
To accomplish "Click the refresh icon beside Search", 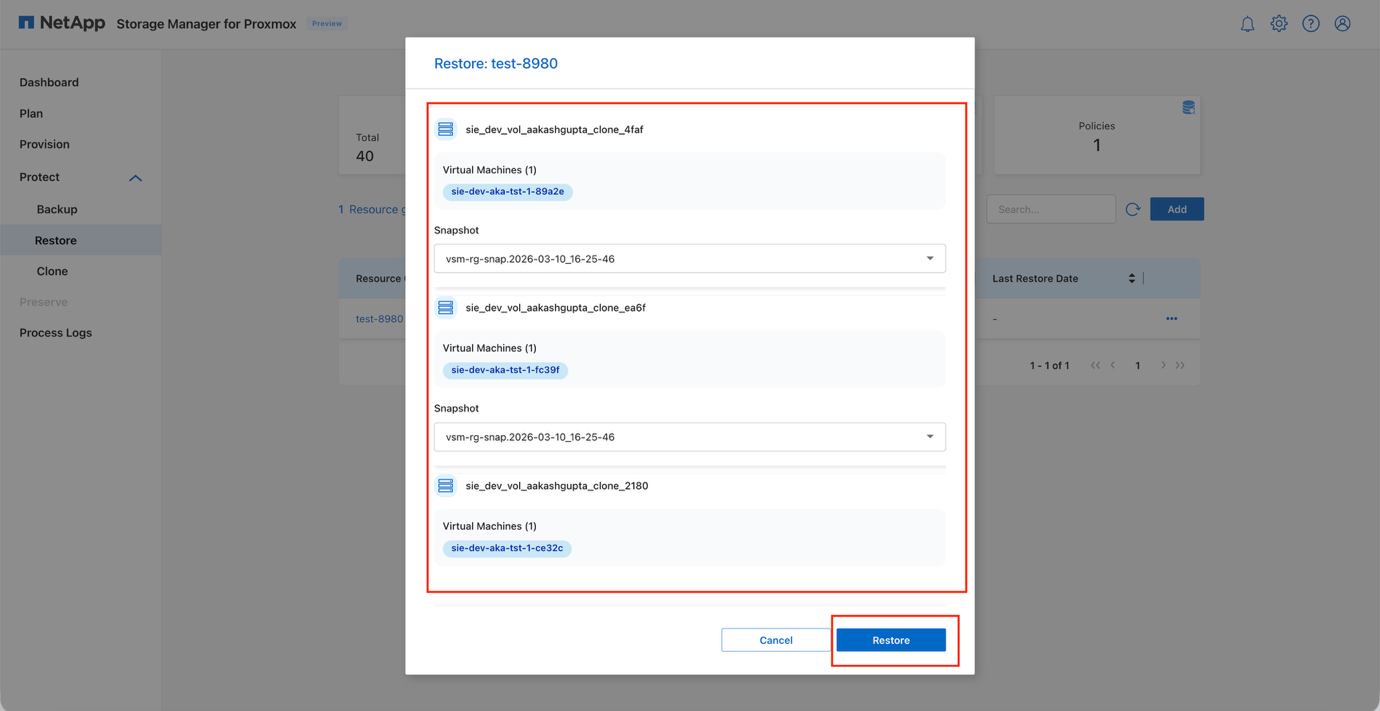I will (x=1133, y=209).
